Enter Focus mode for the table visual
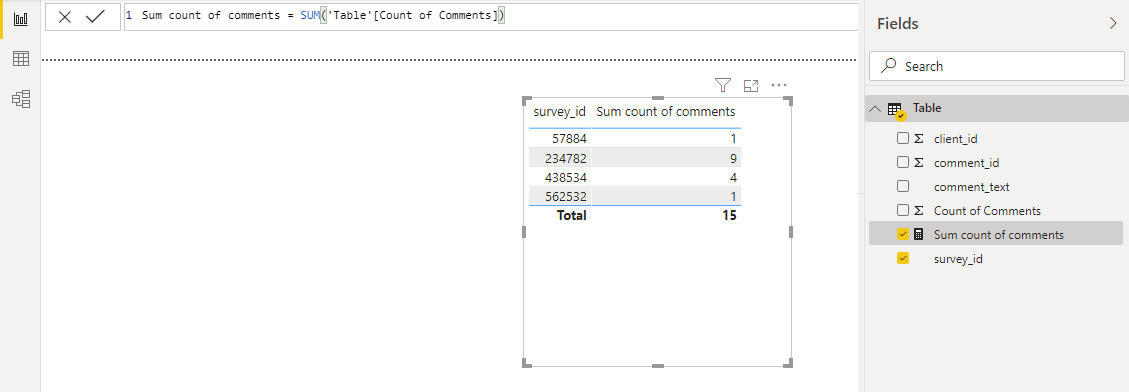 pyautogui.click(x=751, y=86)
